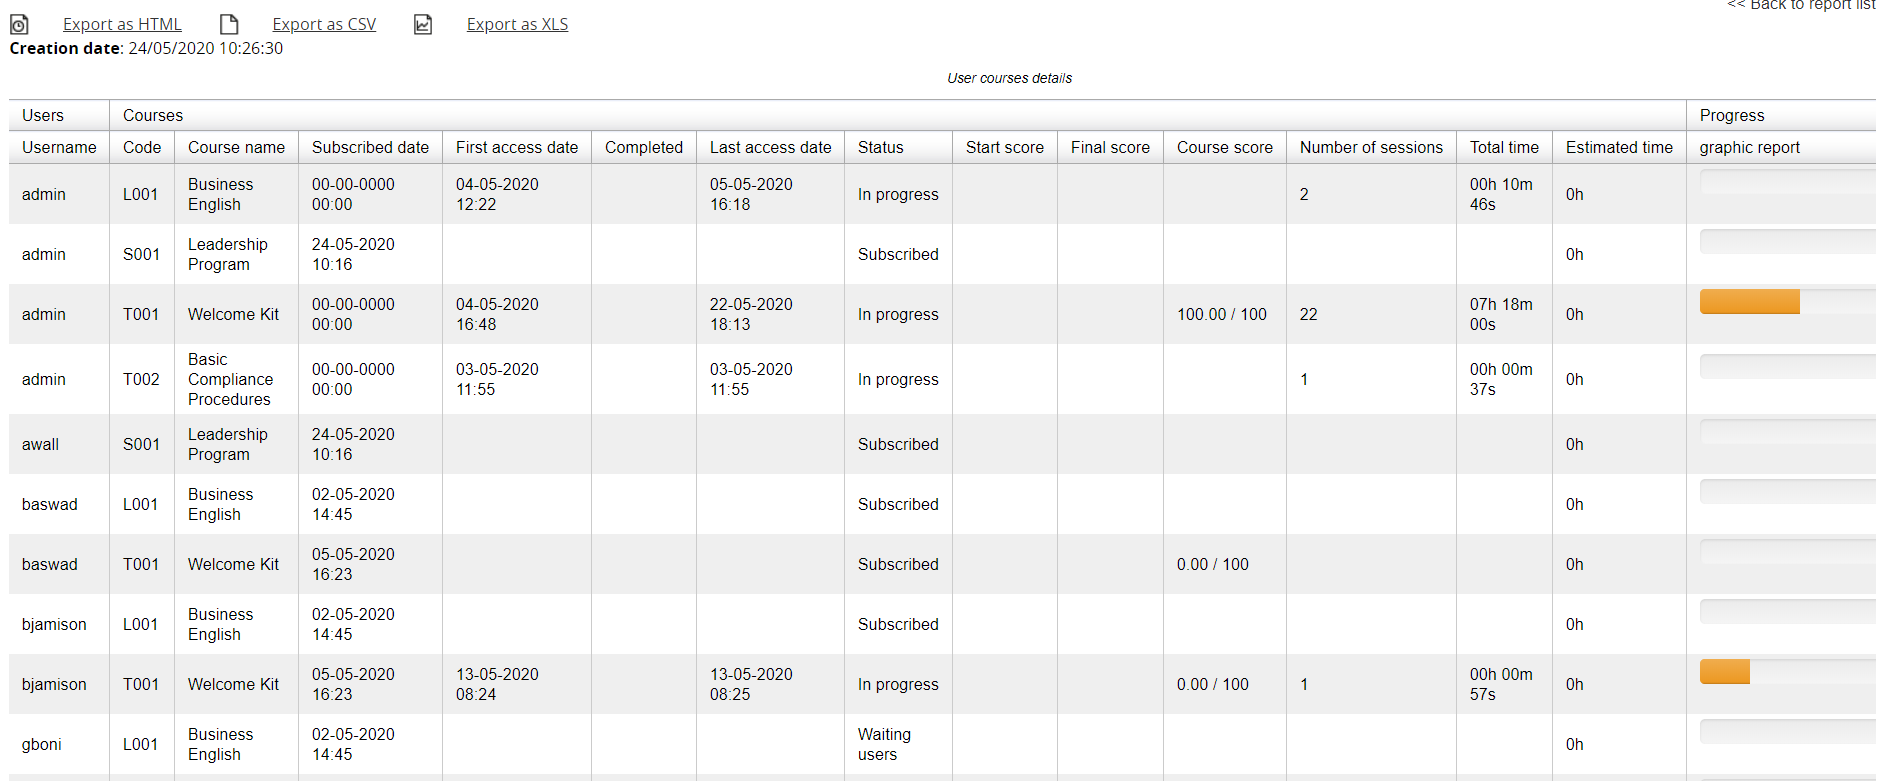
Task: Click the Subscribed date column header
Action: (370, 147)
